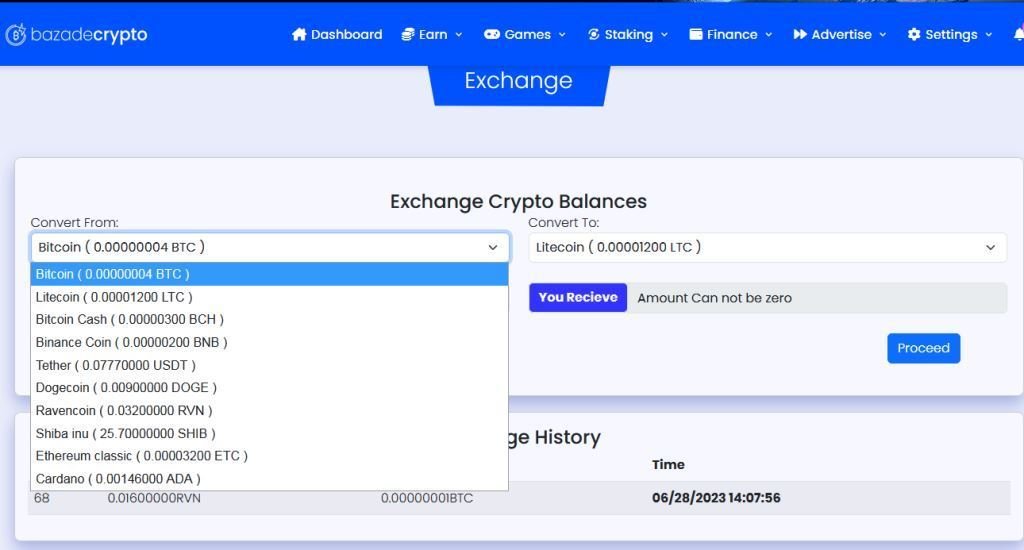Click history value 0.00000001BTC
This screenshot has height=550, width=1024.
point(426,498)
